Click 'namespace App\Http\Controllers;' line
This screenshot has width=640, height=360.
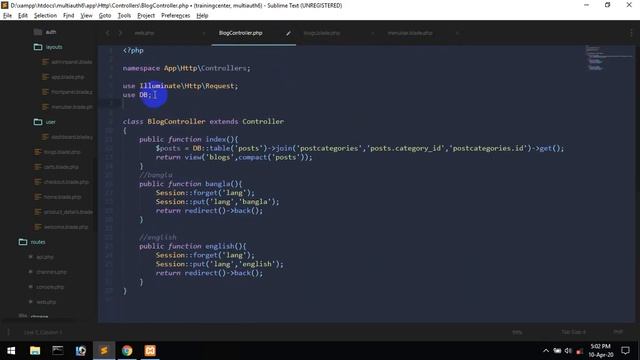click(x=187, y=68)
